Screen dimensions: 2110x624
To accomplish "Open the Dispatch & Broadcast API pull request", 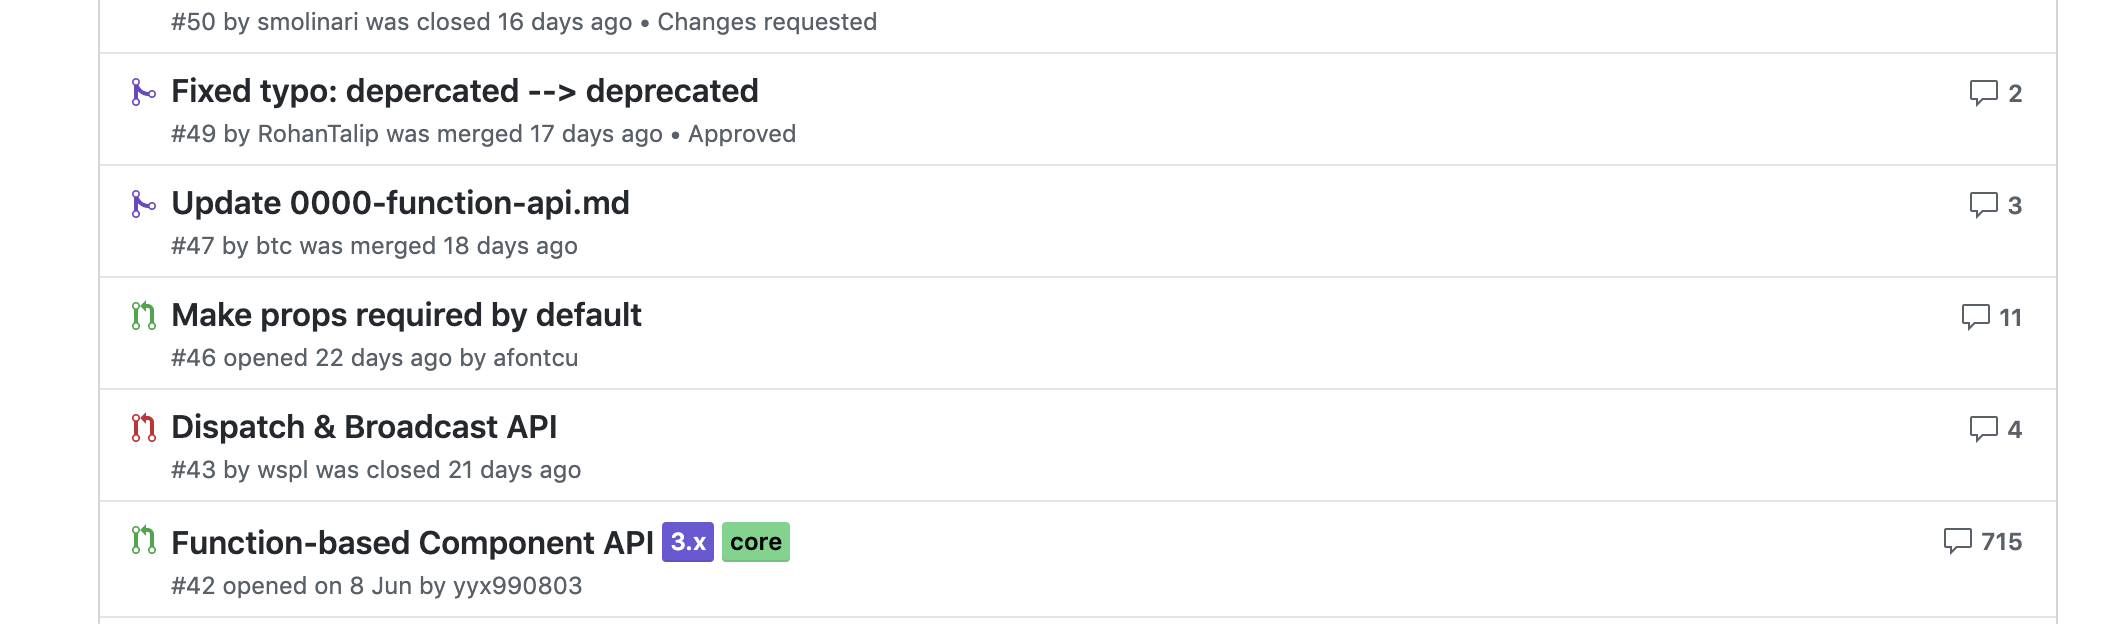I will pyautogui.click(x=364, y=428).
